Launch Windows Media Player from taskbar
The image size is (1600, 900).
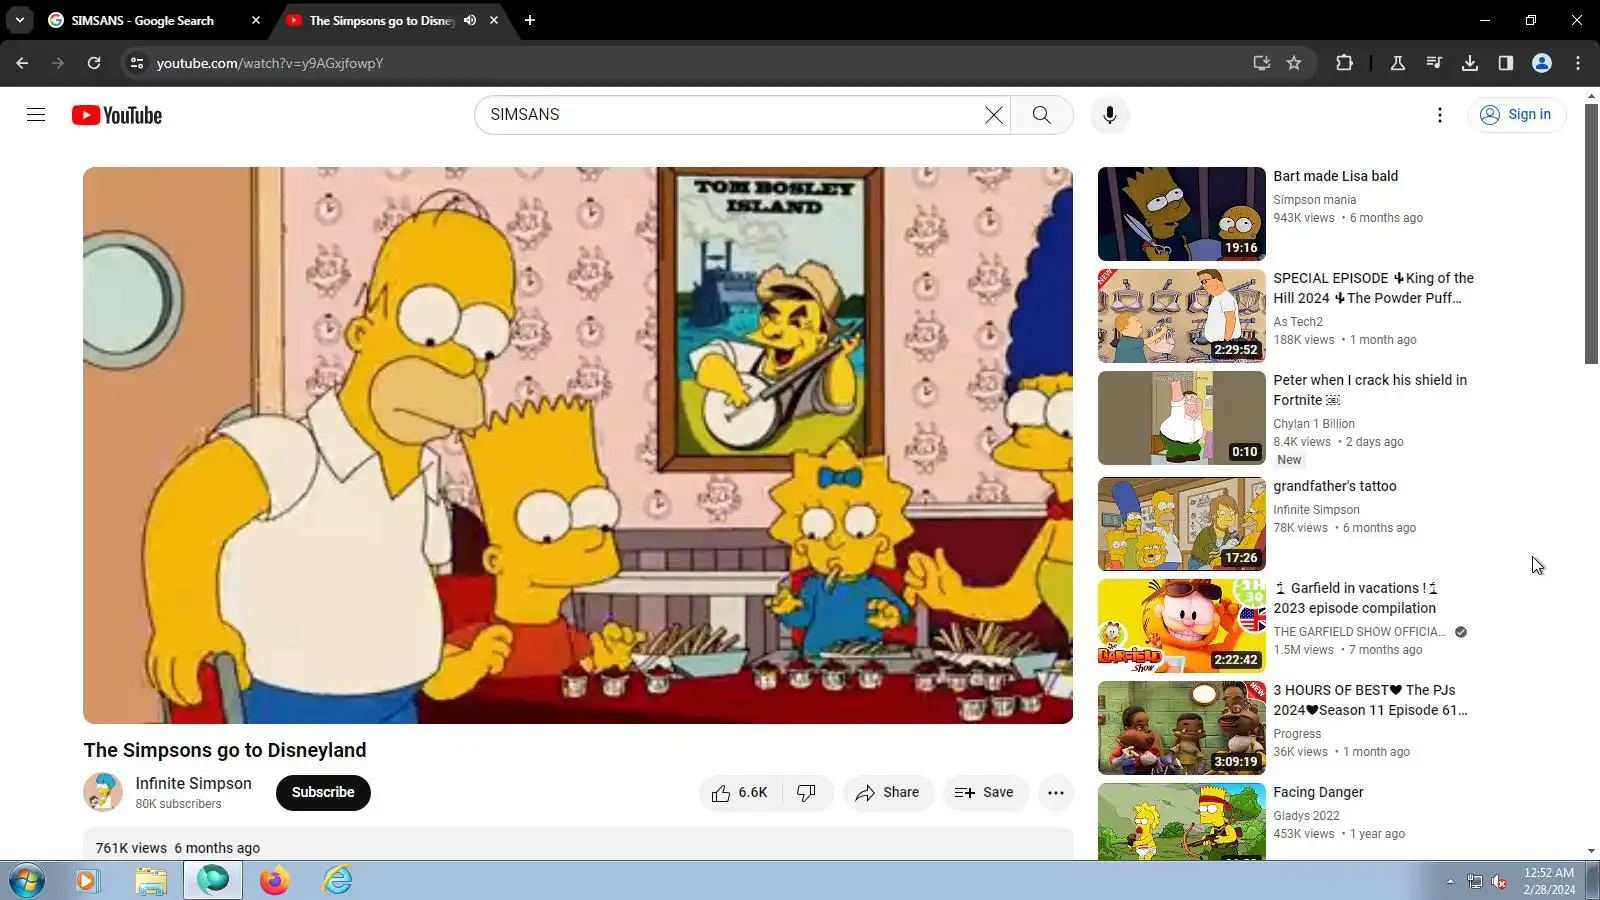pyautogui.click(x=87, y=881)
